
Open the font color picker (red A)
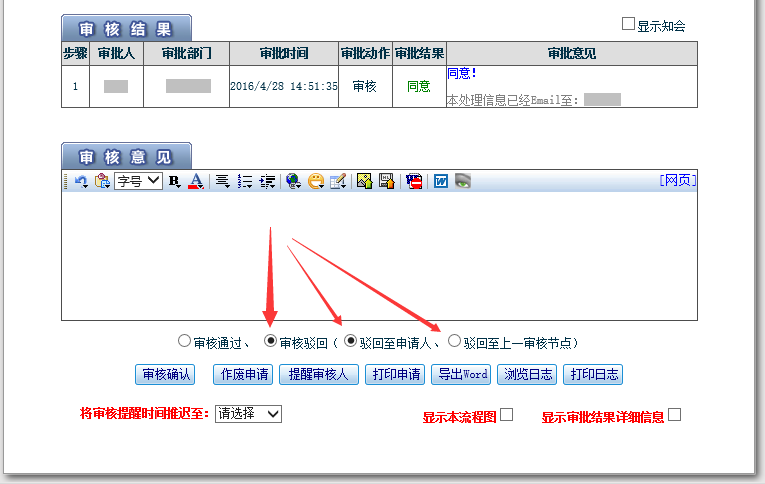tap(196, 181)
